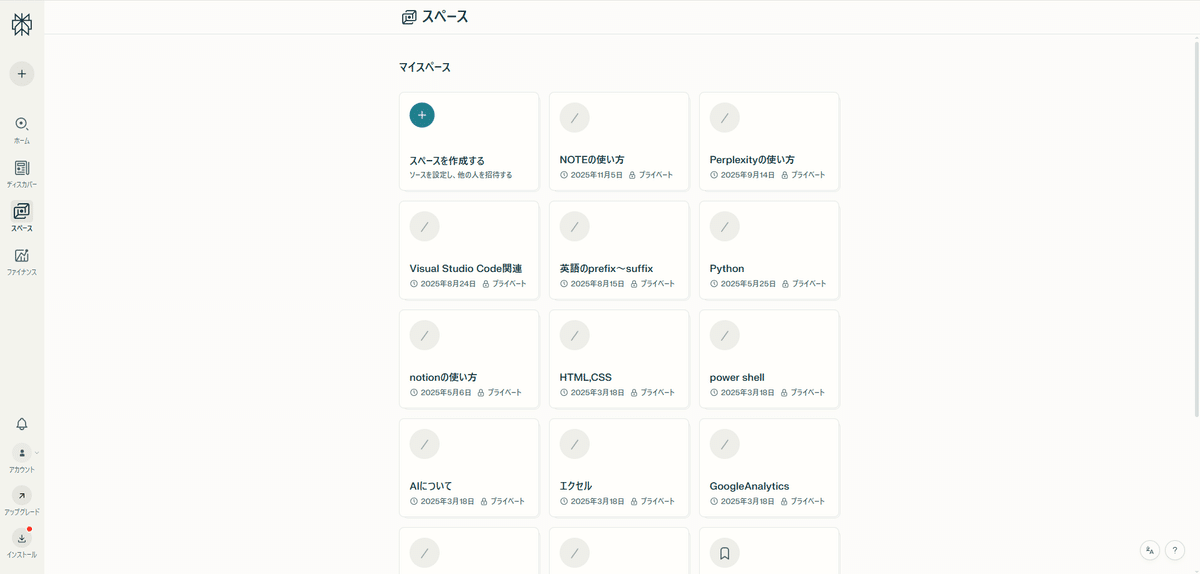Click the Upgrade (アップグレード) arrow icon

tap(22, 495)
